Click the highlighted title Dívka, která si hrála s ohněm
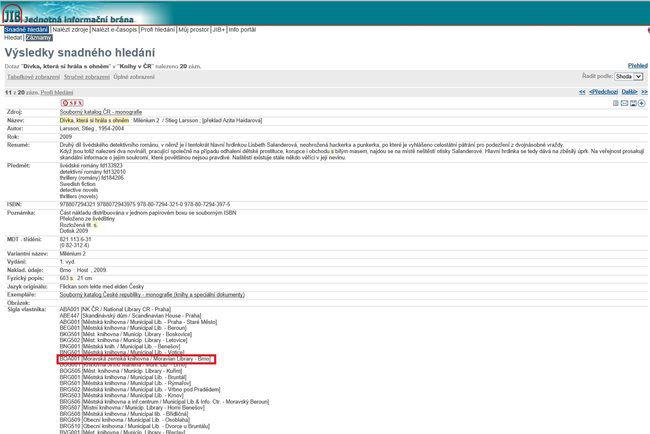The height and width of the screenshot is (434, 650). click(x=95, y=121)
